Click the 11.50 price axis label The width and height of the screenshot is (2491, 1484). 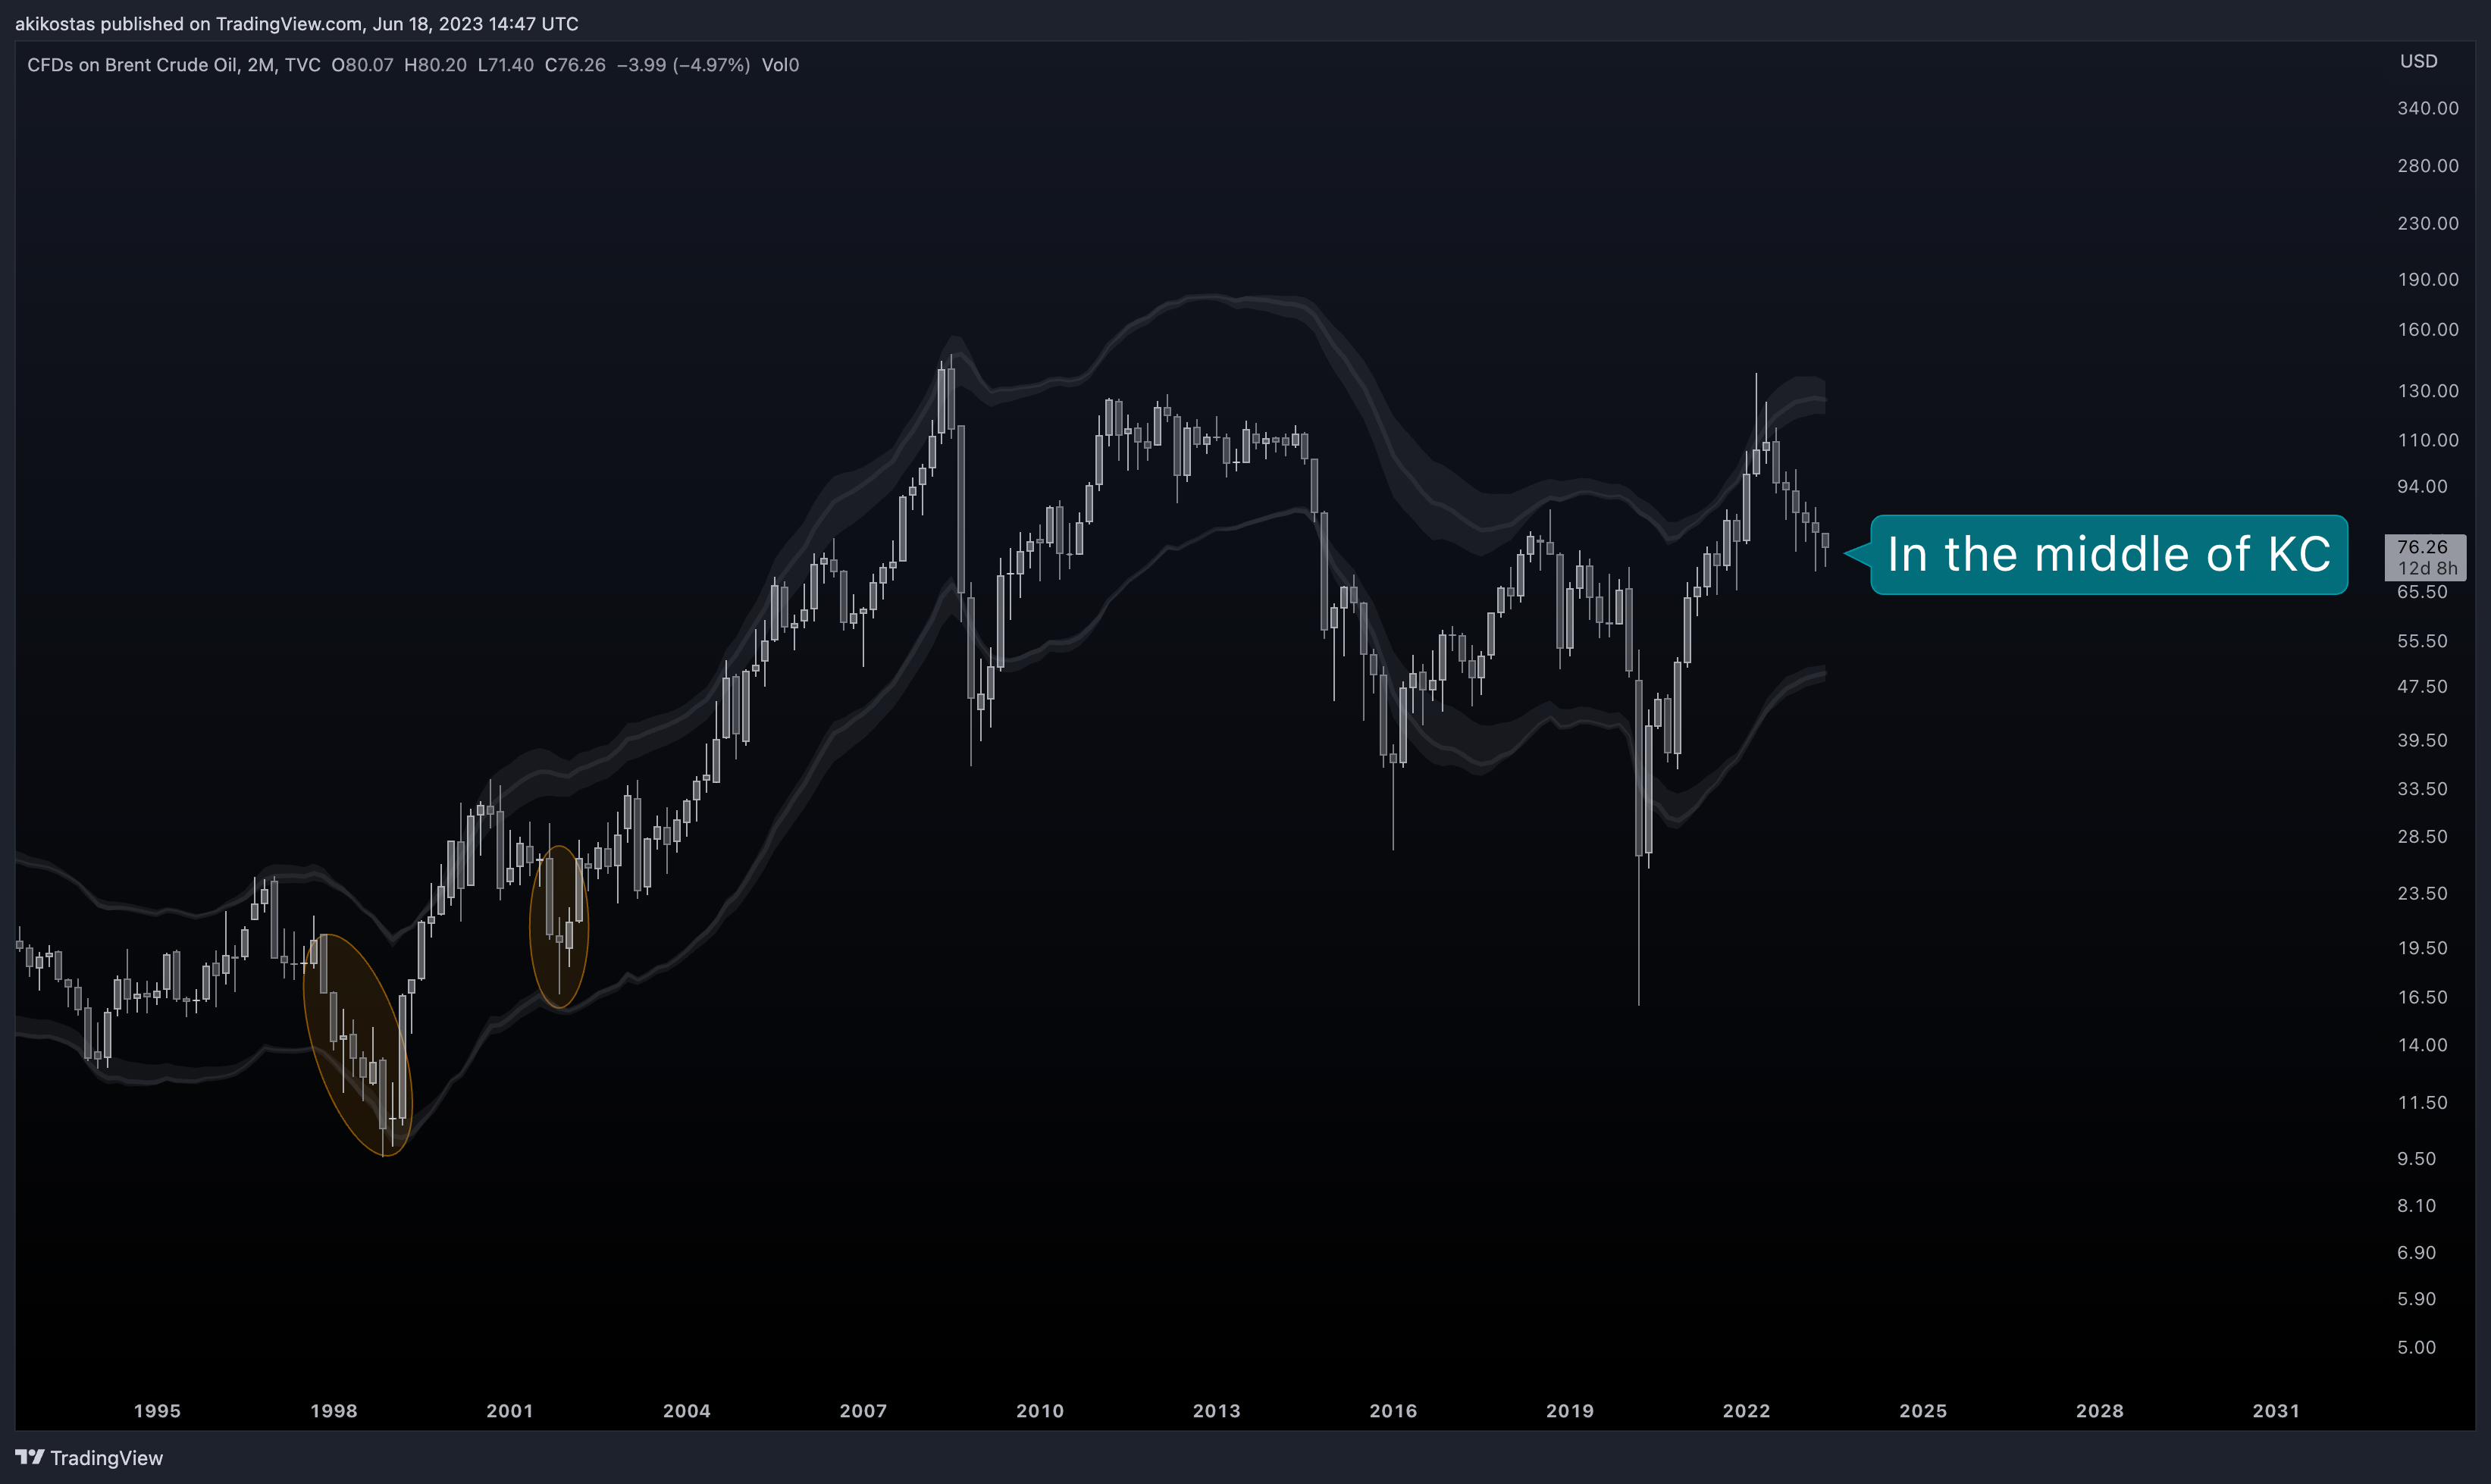click(2422, 1103)
